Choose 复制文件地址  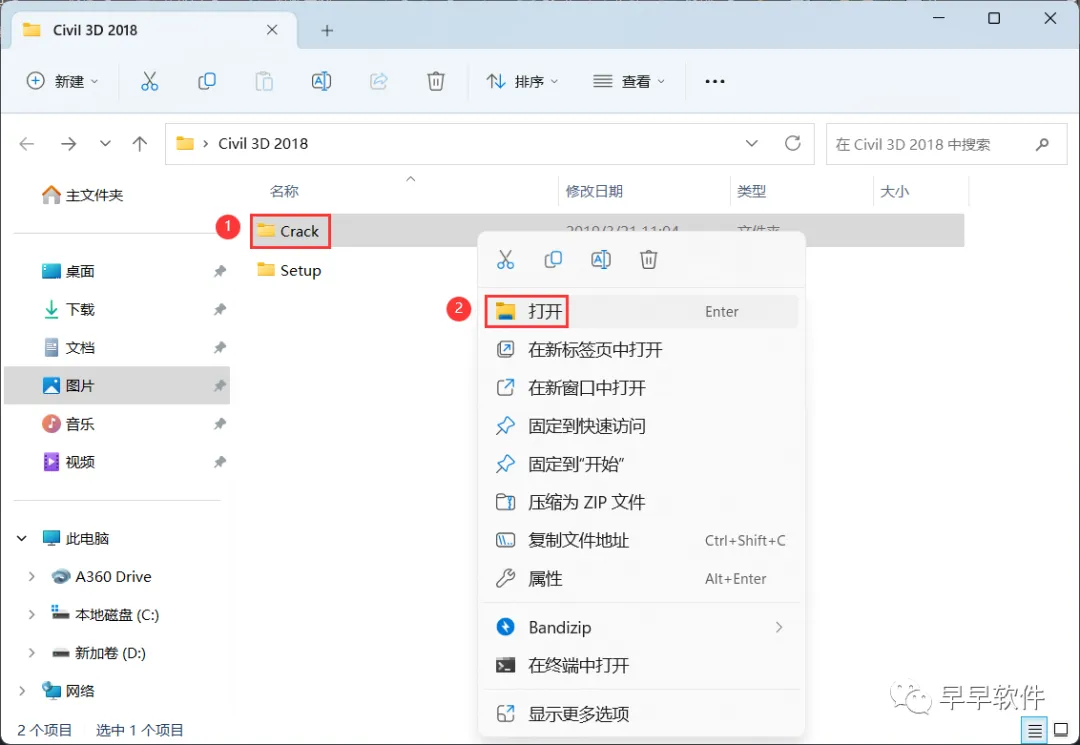(x=641, y=541)
